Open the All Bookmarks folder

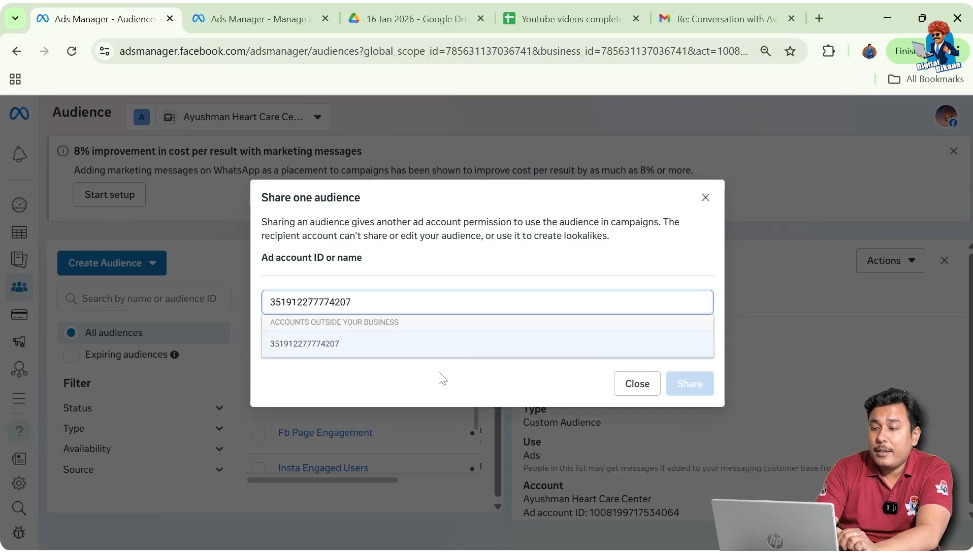click(x=926, y=79)
